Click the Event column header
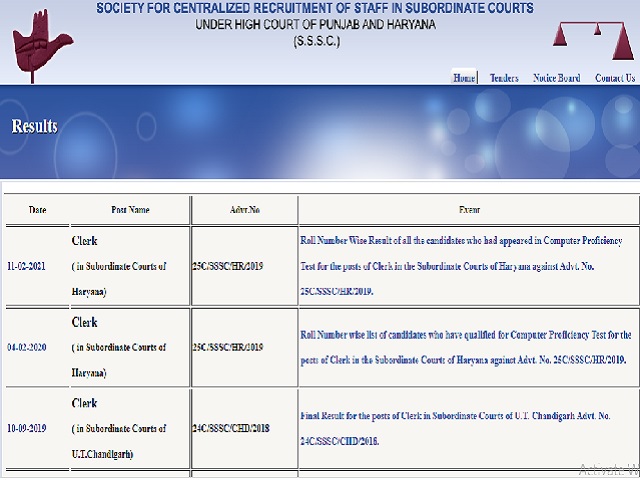 (x=469, y=210)
